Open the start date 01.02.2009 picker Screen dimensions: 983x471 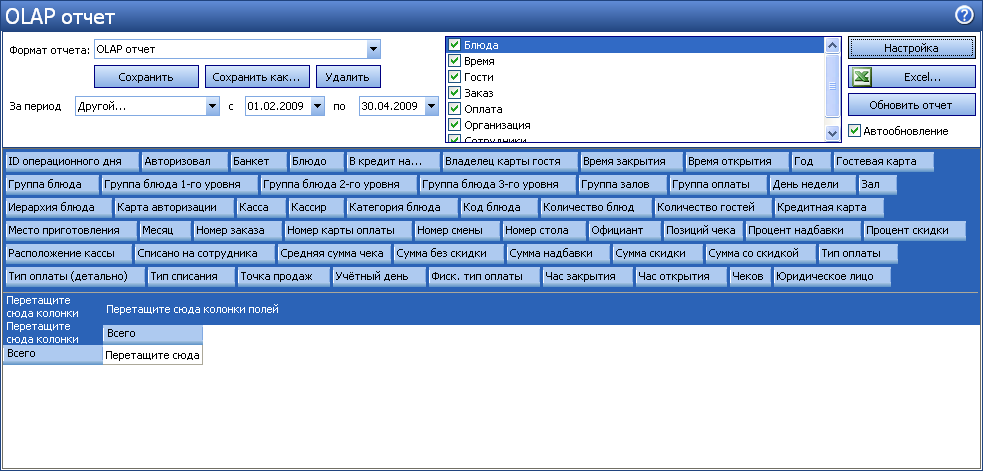(x=318, y=107)
